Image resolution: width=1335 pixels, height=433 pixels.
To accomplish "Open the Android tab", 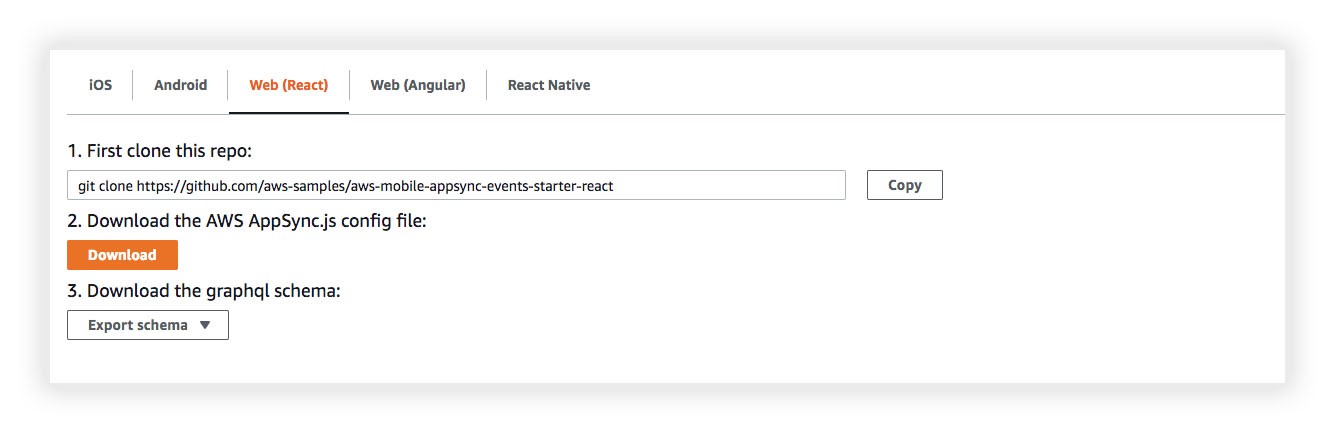I will pyautogui.click(x=180, y=85).
